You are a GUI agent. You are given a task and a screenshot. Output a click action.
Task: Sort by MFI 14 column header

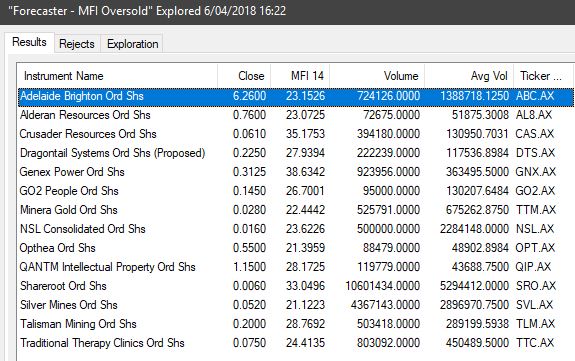300,76
